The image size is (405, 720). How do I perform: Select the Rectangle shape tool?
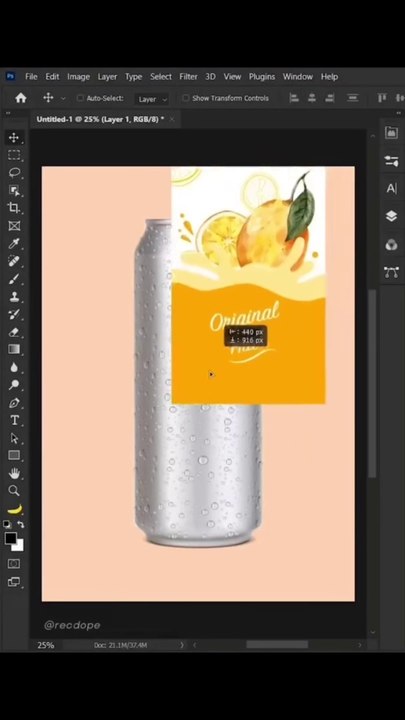14,455
